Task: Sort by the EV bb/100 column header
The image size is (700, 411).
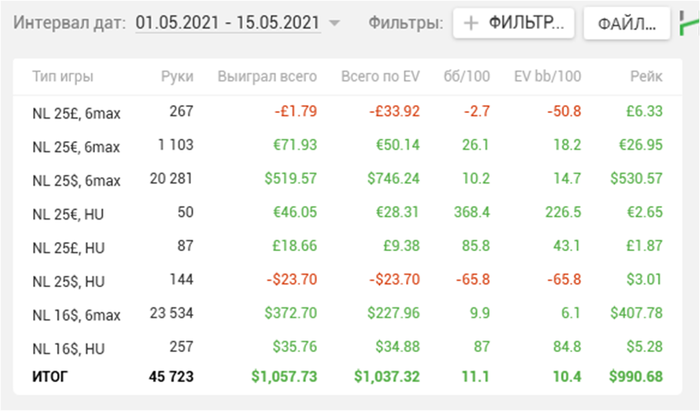Action: tap(547, 76)
